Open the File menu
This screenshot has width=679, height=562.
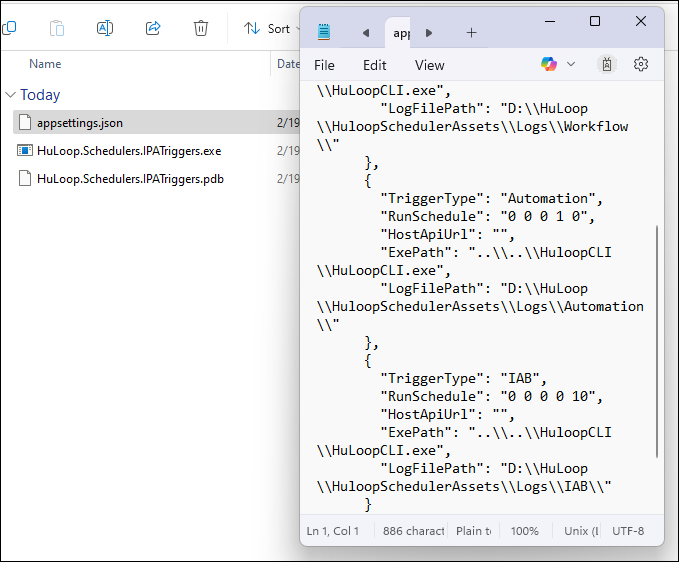pyautogui.click(x=324, y=65)
